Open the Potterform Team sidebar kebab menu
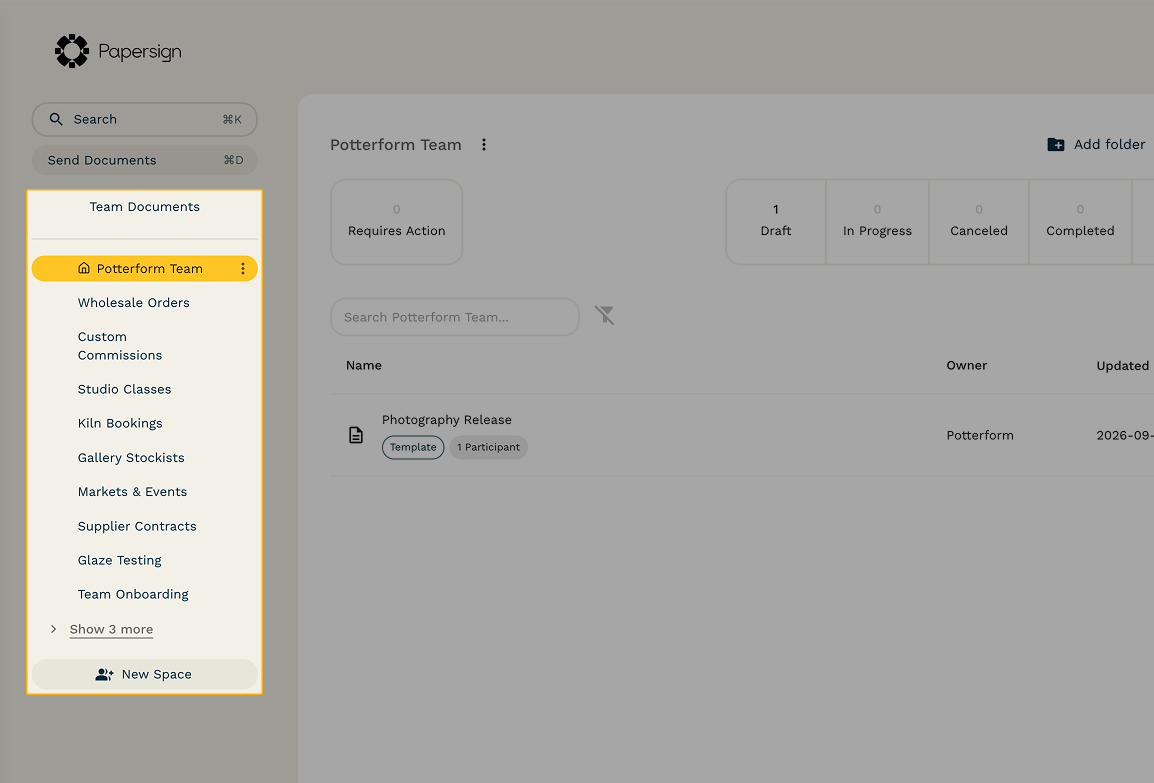This screenshot has height=783, width=1154. [x=243, y=269]
